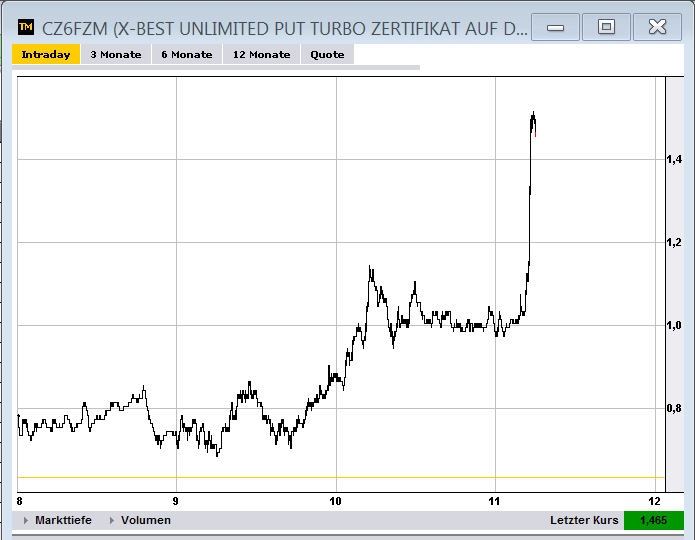The image size is (695, 540).
Task: Click the green last price value 1,465
Action: [x=653, y=520]
